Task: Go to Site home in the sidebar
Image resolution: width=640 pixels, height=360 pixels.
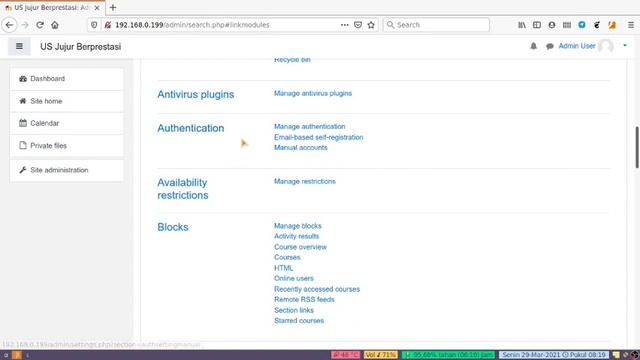Action: [x=67, y=101]
